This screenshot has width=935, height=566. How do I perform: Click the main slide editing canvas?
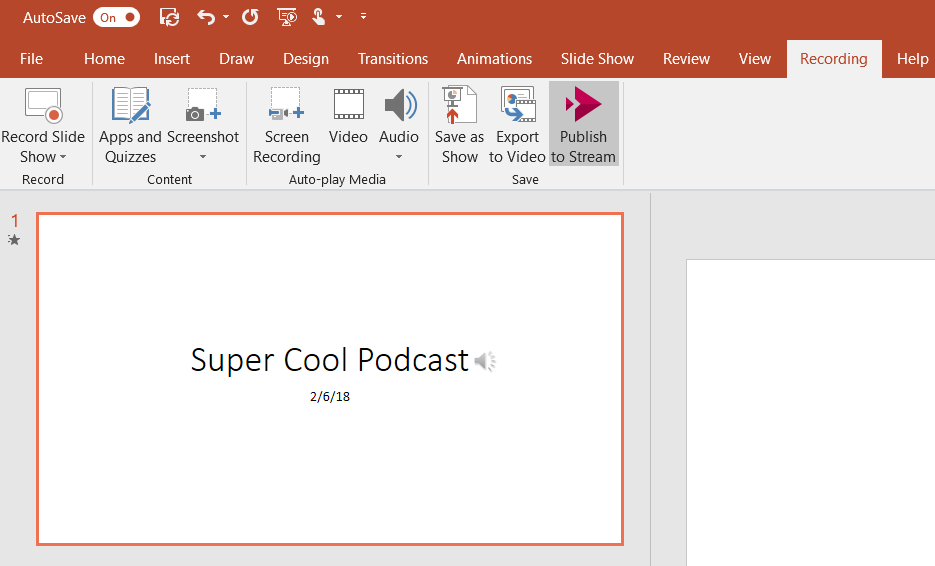coord(810,412)
